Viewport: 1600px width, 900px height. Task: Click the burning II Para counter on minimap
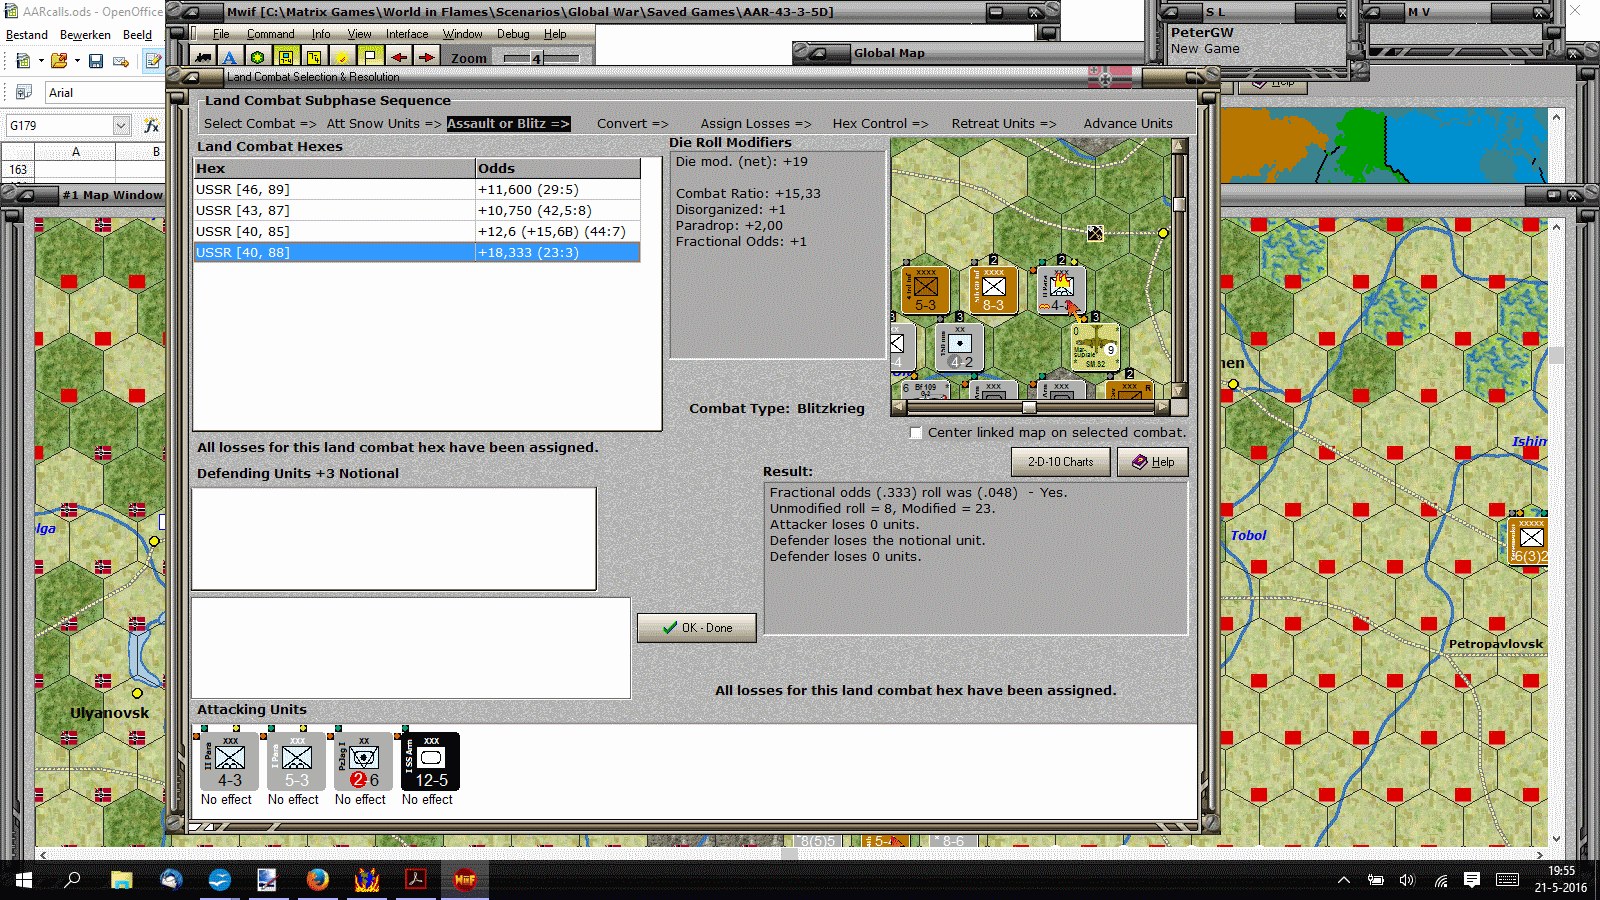(1061, 290)
